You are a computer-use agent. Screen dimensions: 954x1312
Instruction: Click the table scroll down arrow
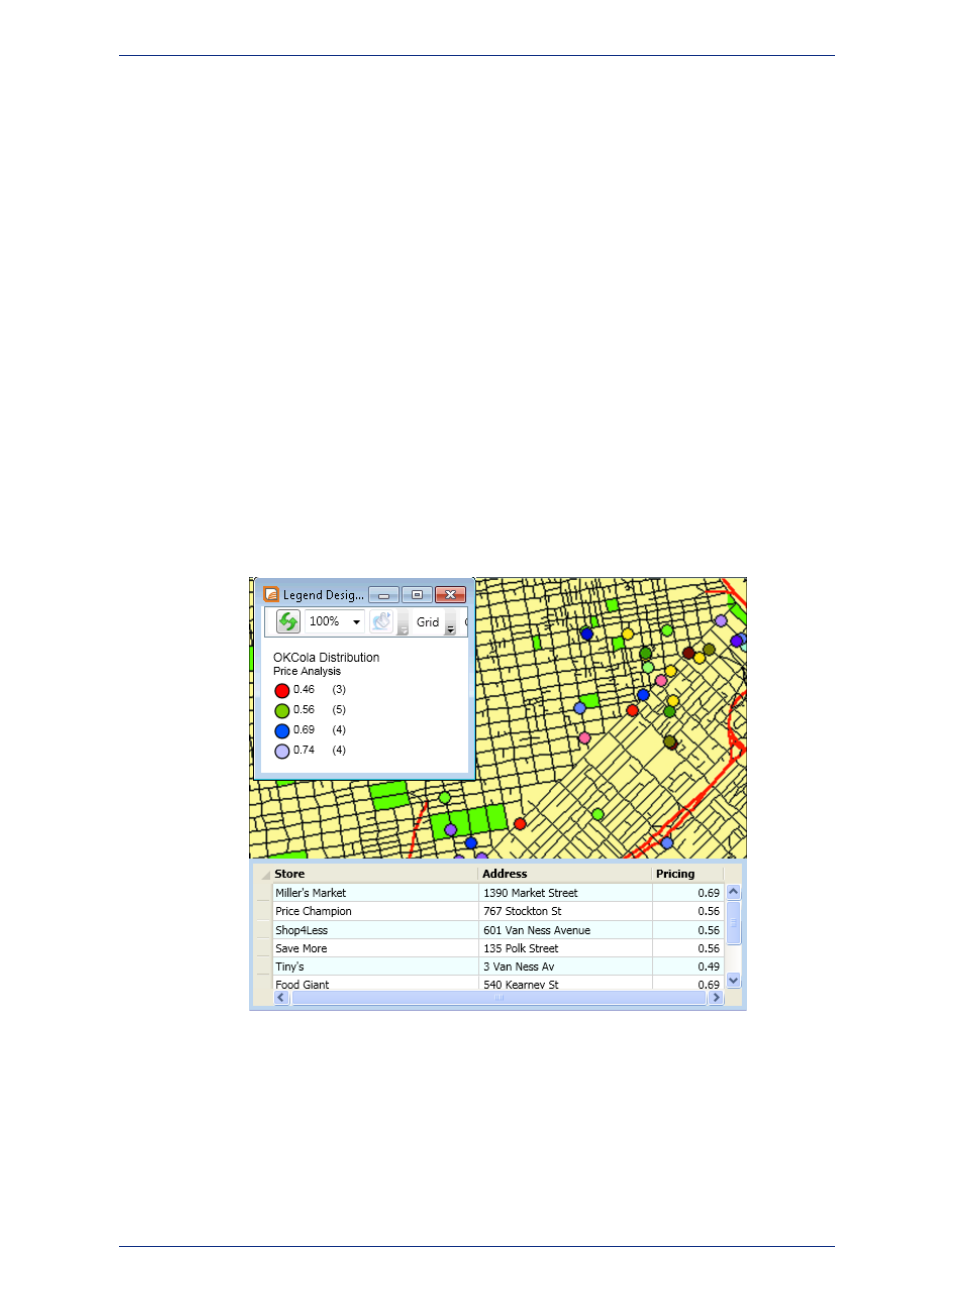[733, 981]
